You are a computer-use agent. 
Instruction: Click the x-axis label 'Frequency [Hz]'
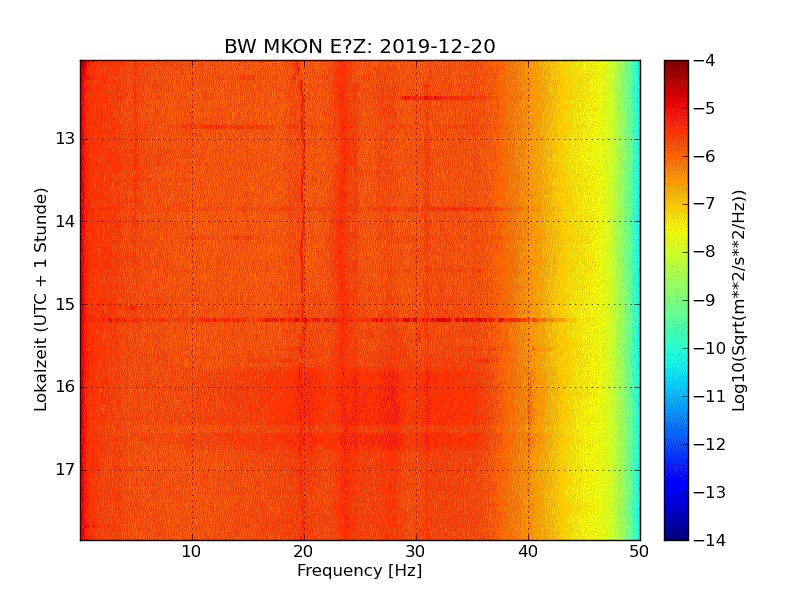point(360,570)
